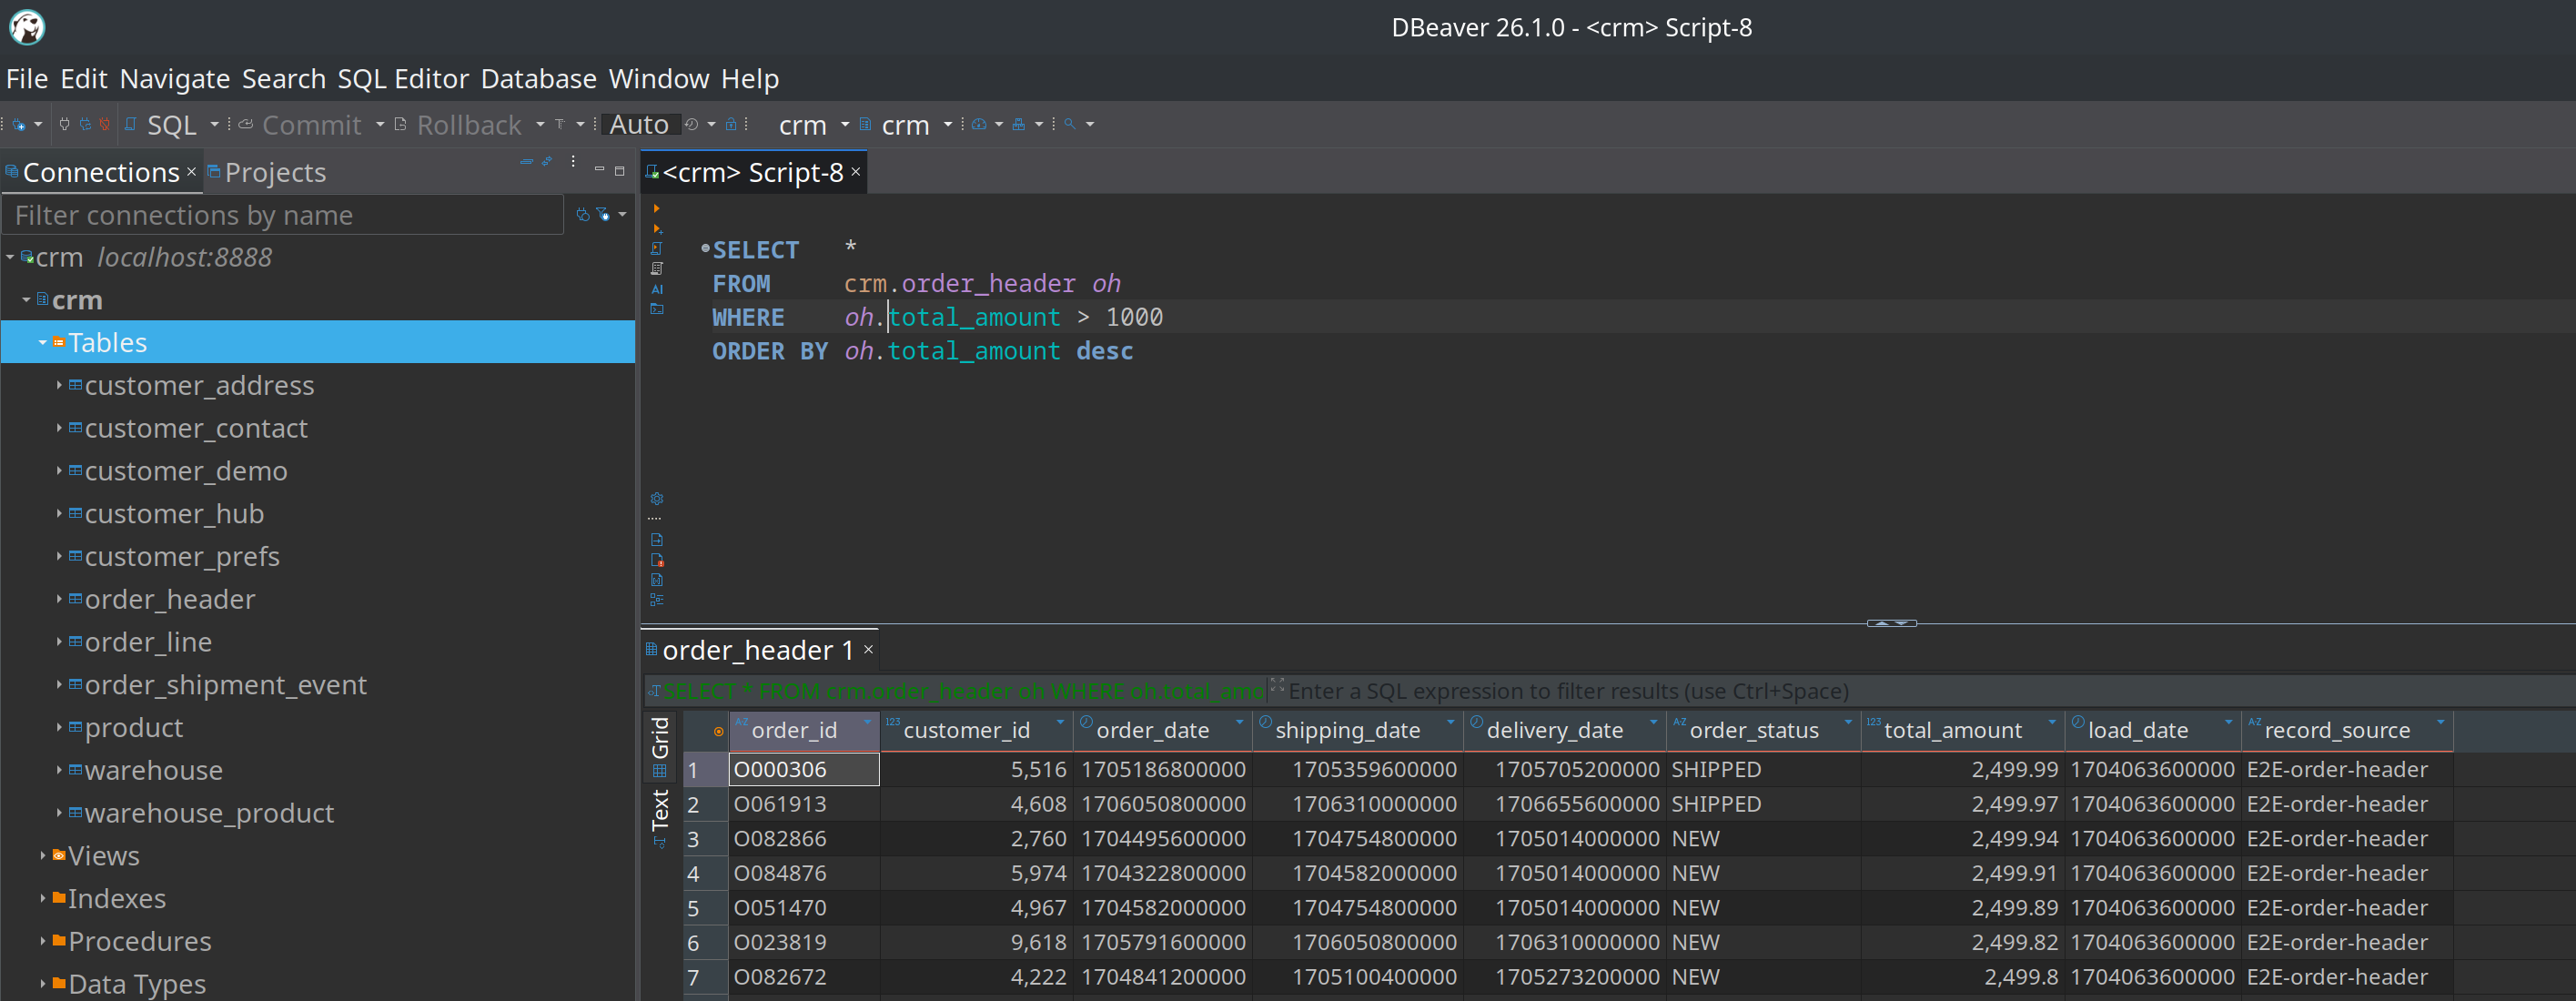This screenshot has width=2576, height=1001.
Task: Run the Execute SQL script icon
Action: pos(657,249)
